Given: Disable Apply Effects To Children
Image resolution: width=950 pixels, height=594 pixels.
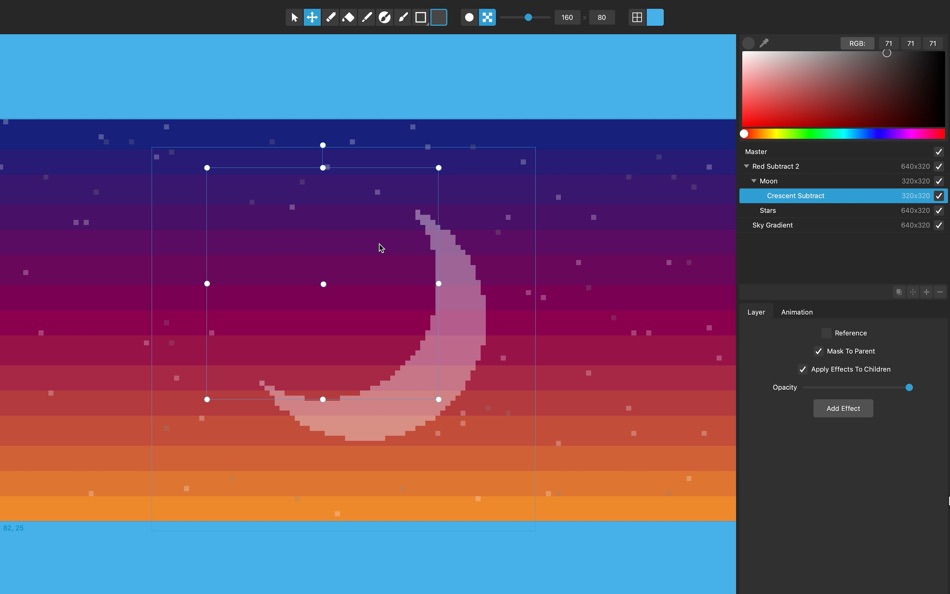Looking at the screenshot, I should pyautogui.click(x=802, y=369).
